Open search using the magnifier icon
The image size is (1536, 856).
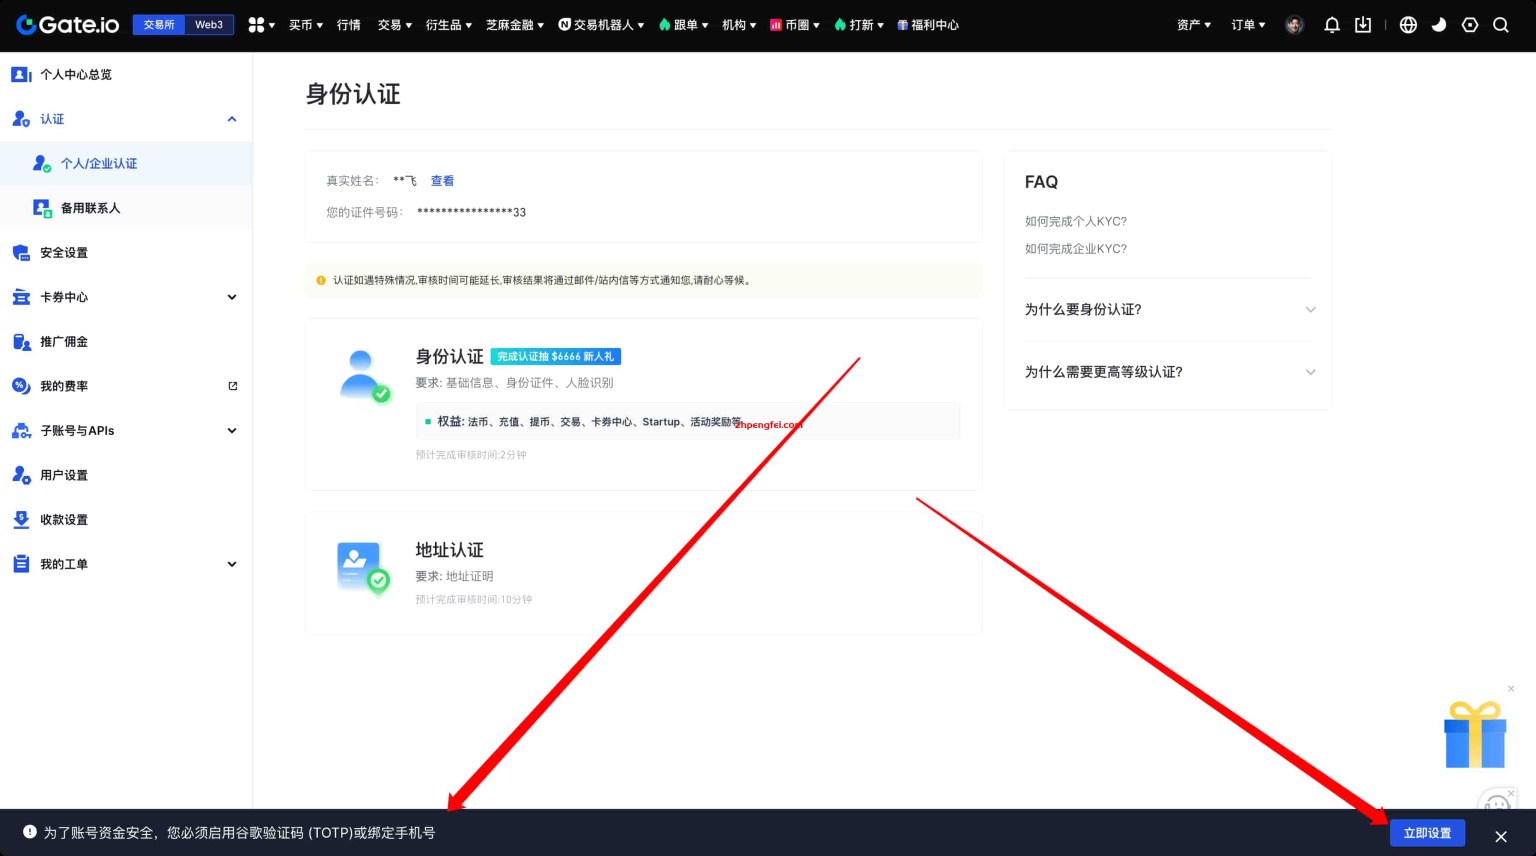coord(1500,25)
